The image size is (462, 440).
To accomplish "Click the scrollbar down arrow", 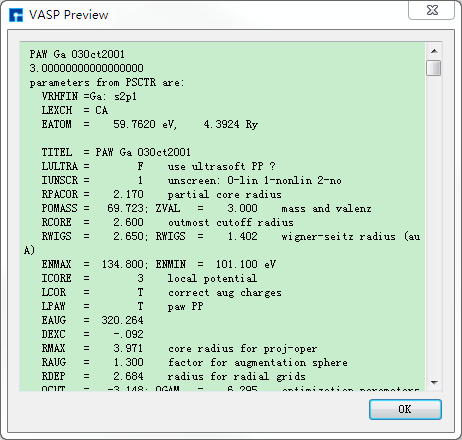I will point(434,383).
